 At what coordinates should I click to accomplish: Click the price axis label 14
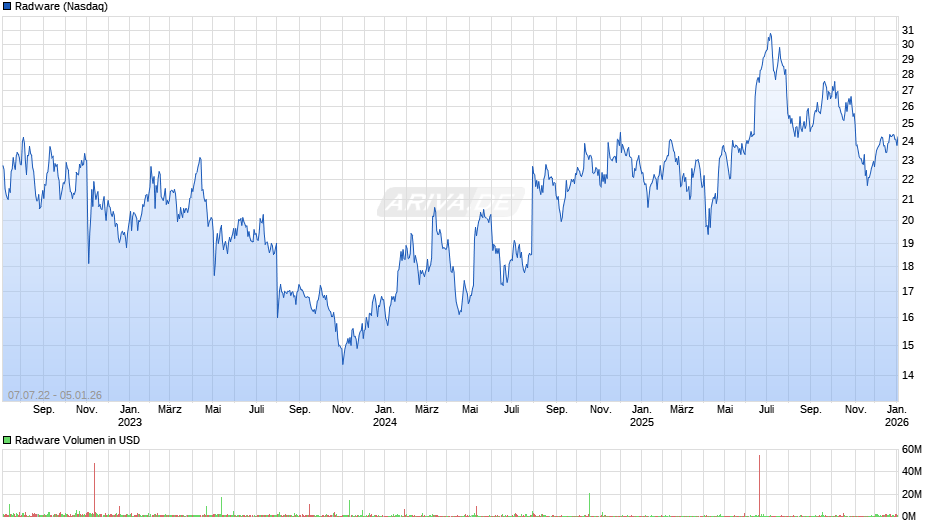point(908,375)
